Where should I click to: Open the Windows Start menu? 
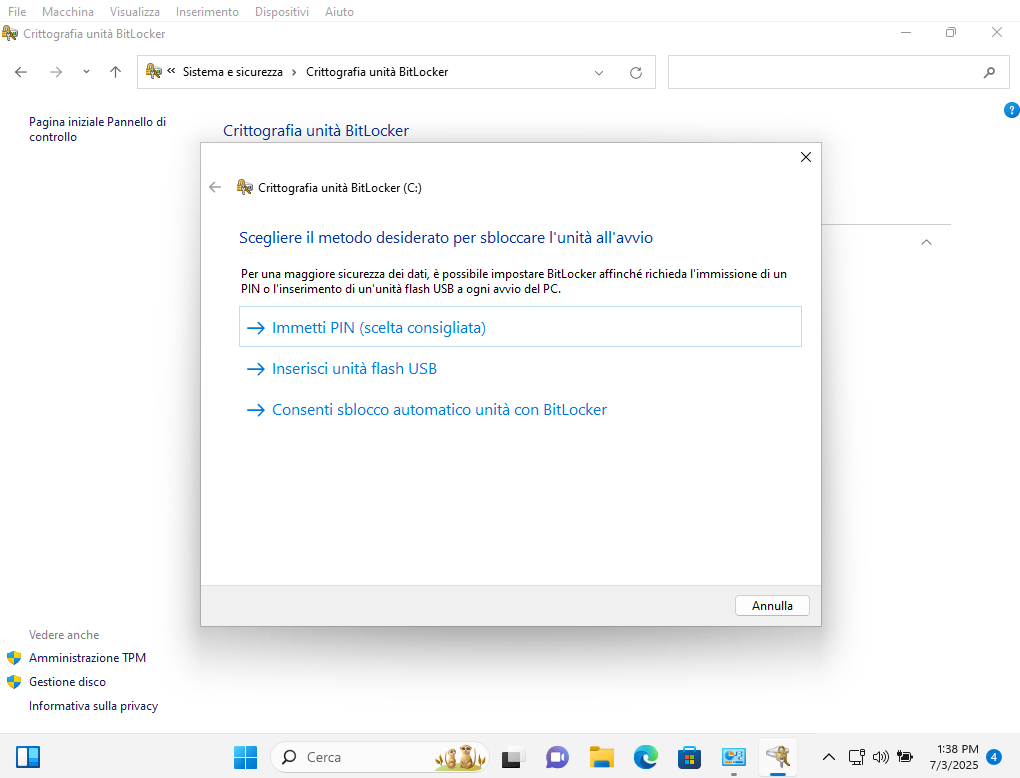245,757
